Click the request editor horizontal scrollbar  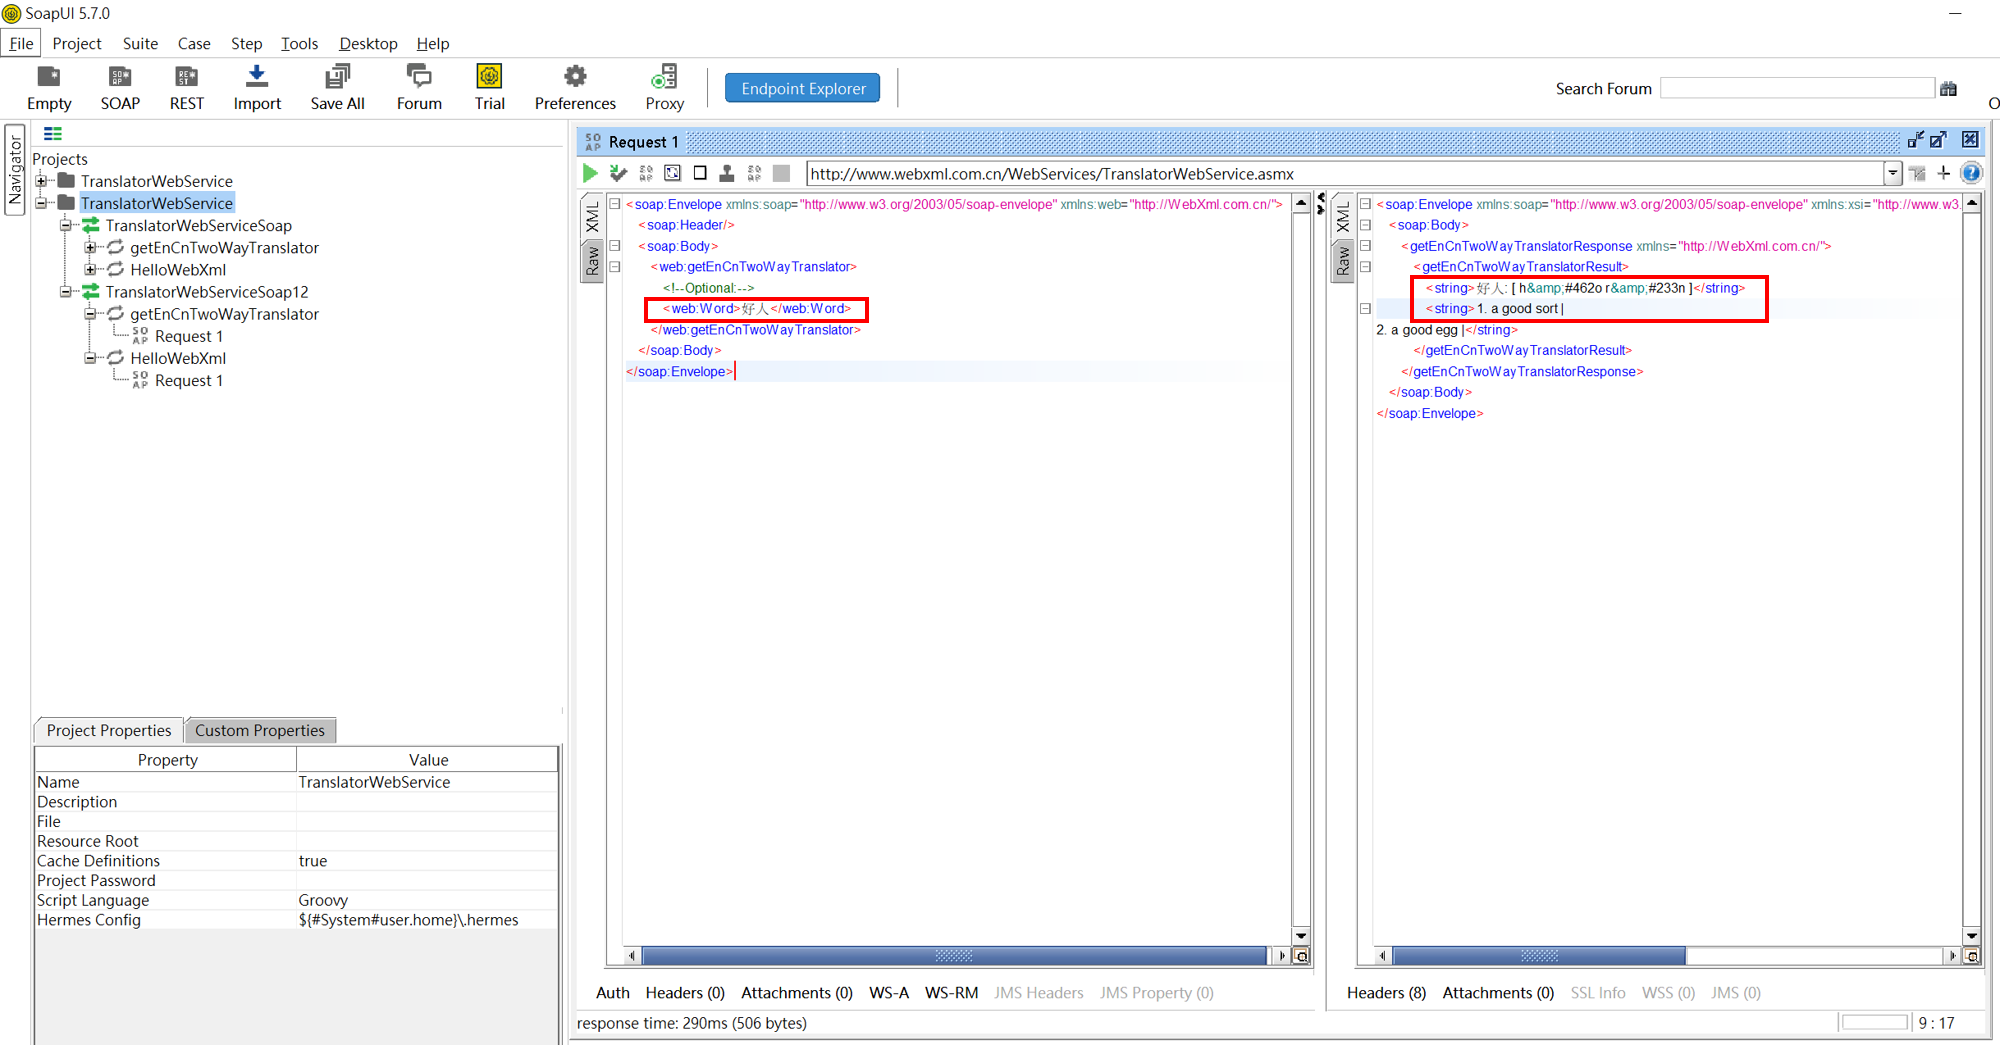pyautogui.click(x=953, y=956)
